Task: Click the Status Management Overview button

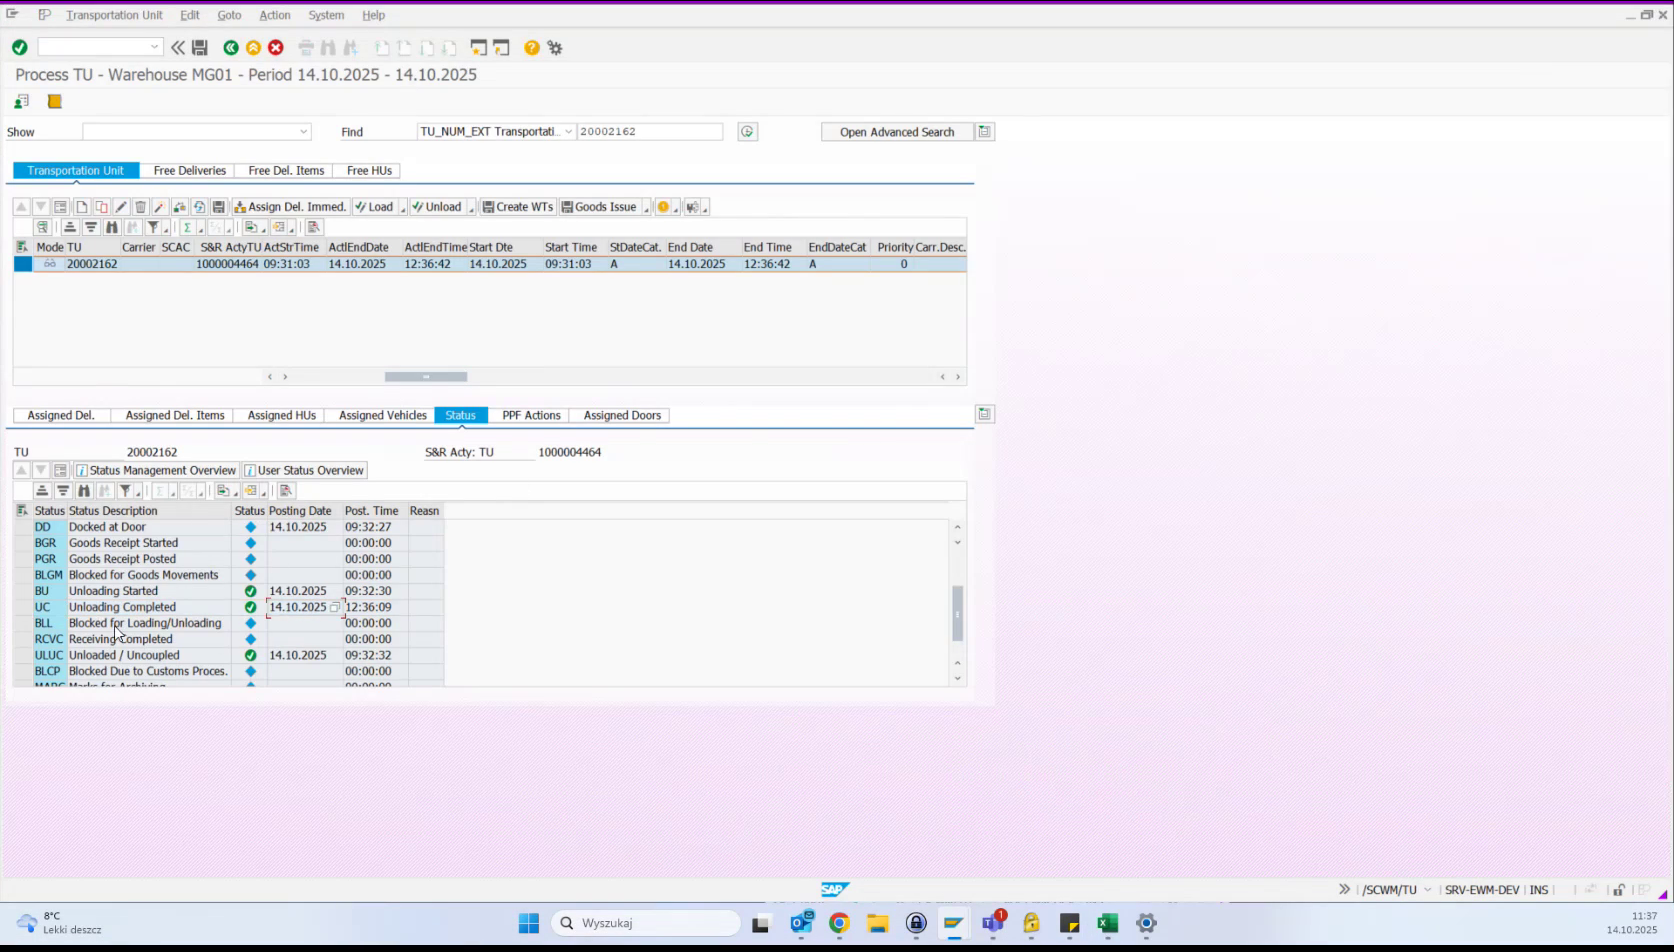Action: coord(157,470)
